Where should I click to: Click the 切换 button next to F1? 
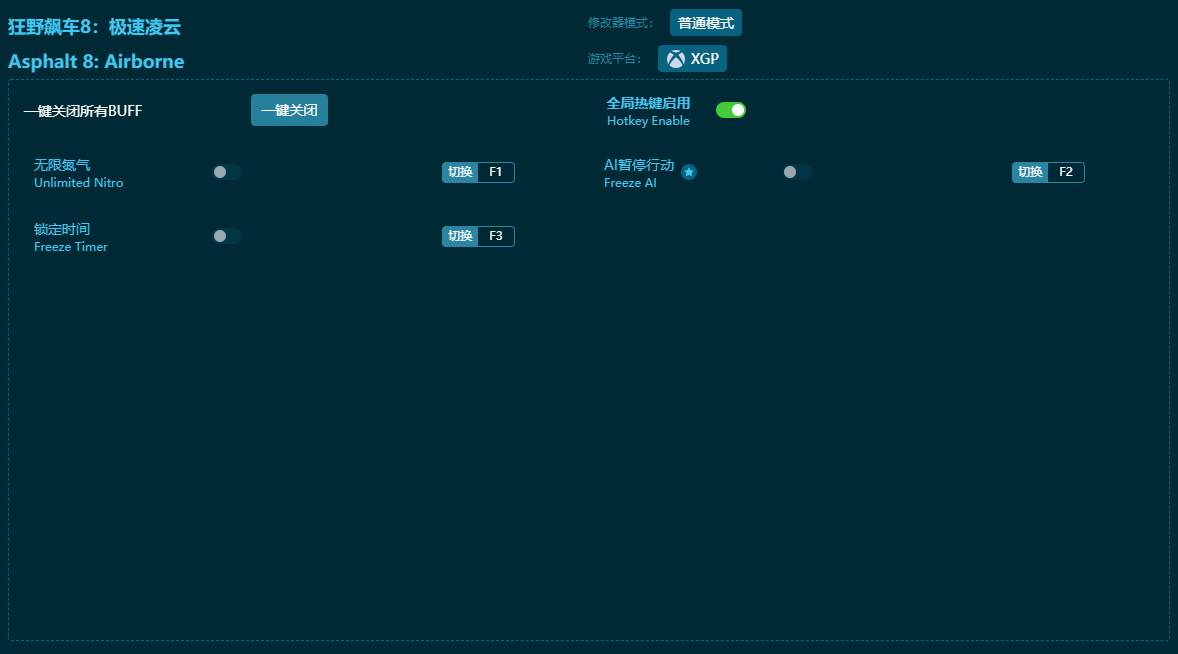pos(460,172)
